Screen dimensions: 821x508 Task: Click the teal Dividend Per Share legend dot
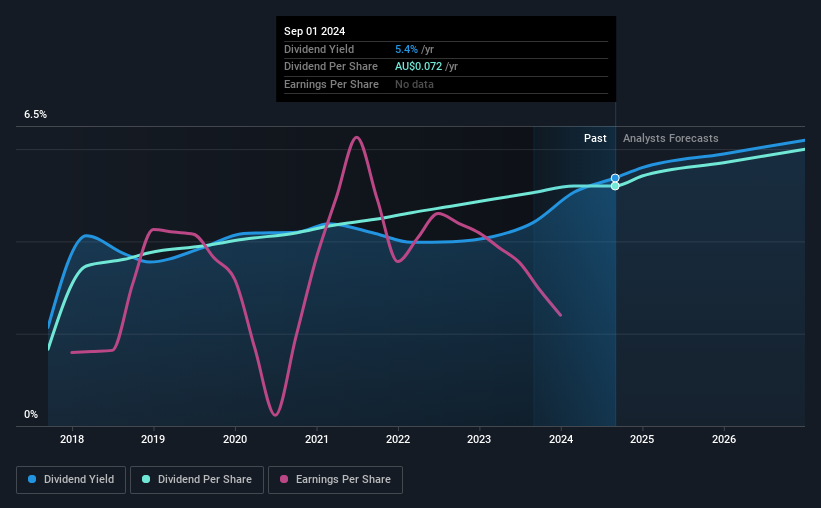point(146,479)
